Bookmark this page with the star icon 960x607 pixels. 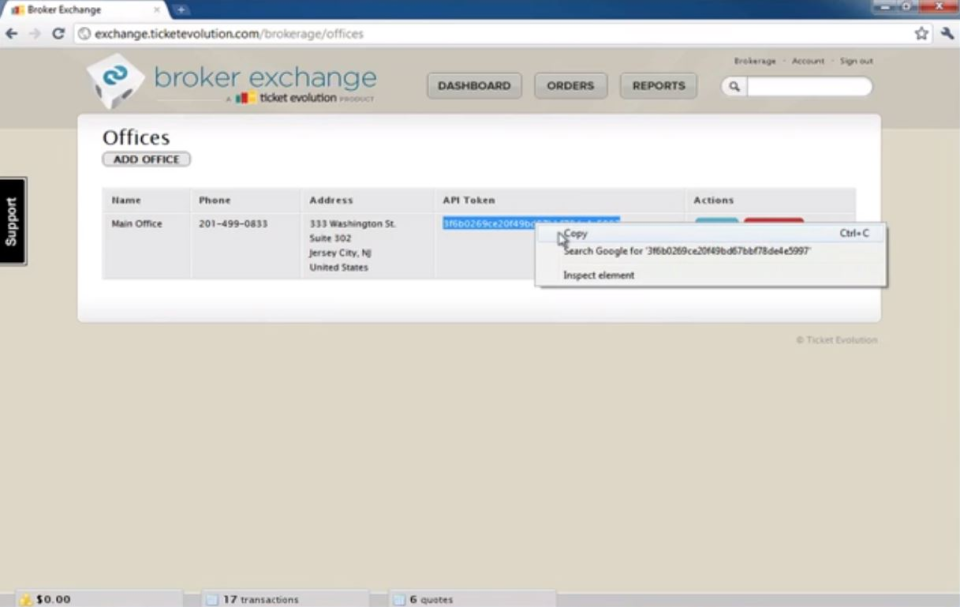tap(920, 33)
